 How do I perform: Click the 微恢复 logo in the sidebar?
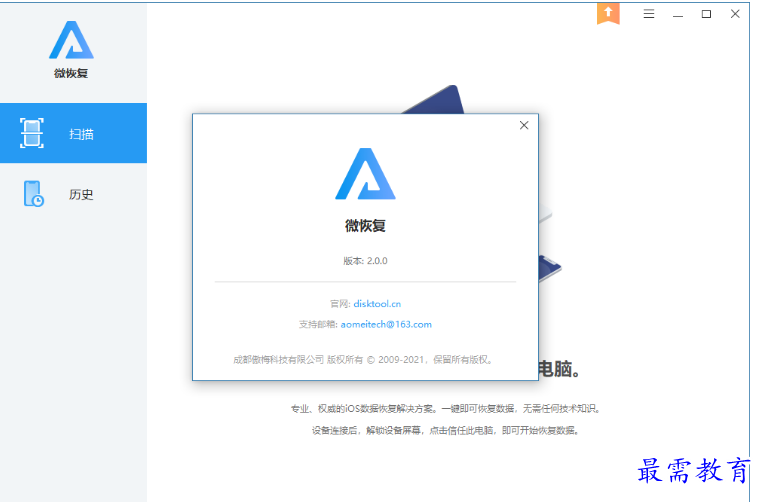click(71, 40)
